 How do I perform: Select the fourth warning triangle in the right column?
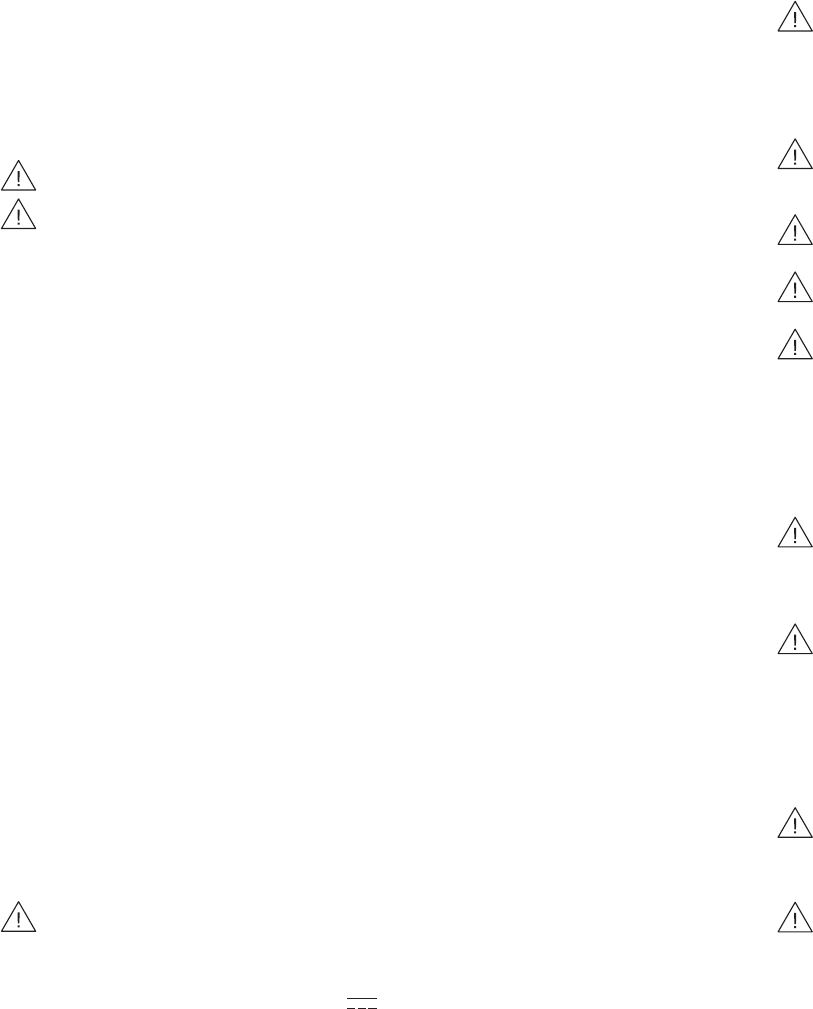795,288
